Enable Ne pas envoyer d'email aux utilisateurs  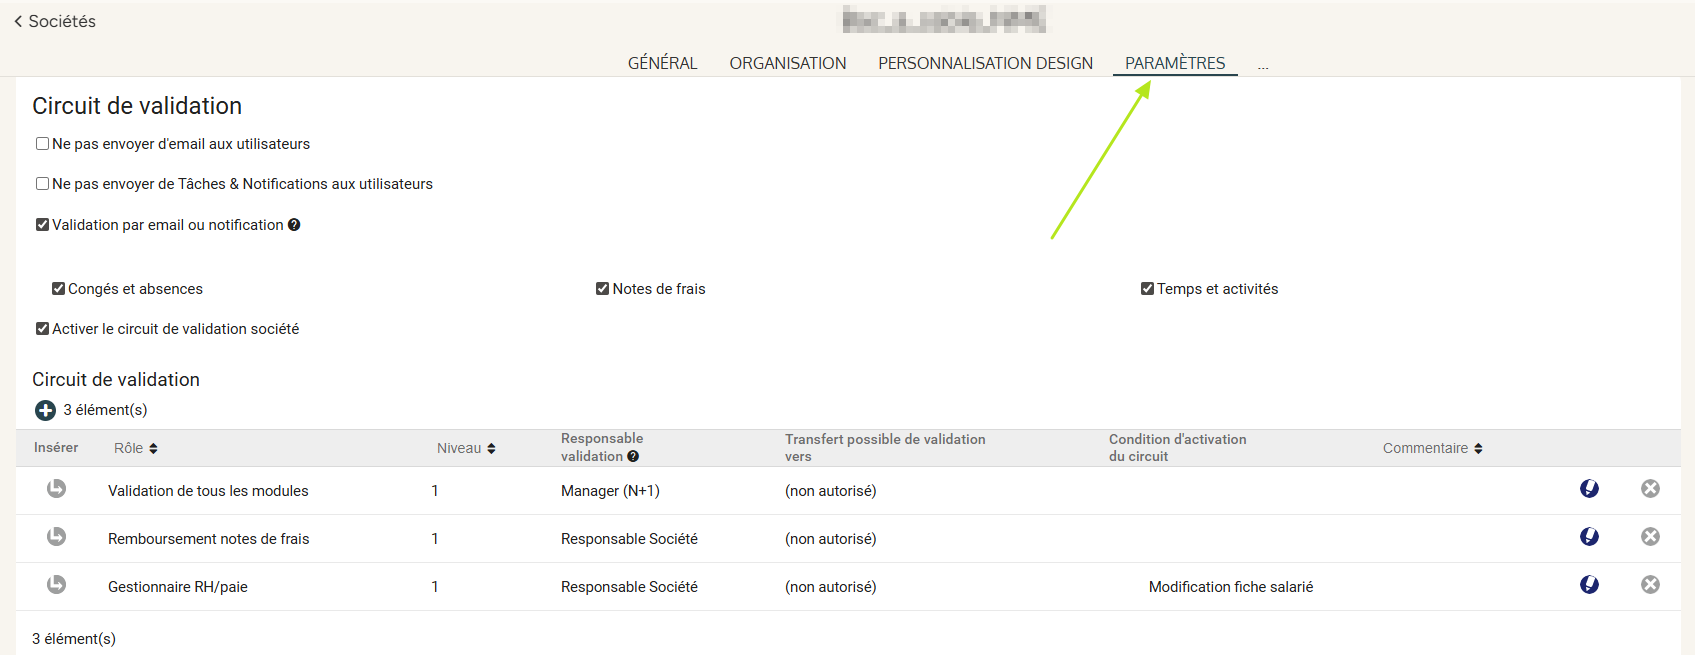(x=43, y=144)
